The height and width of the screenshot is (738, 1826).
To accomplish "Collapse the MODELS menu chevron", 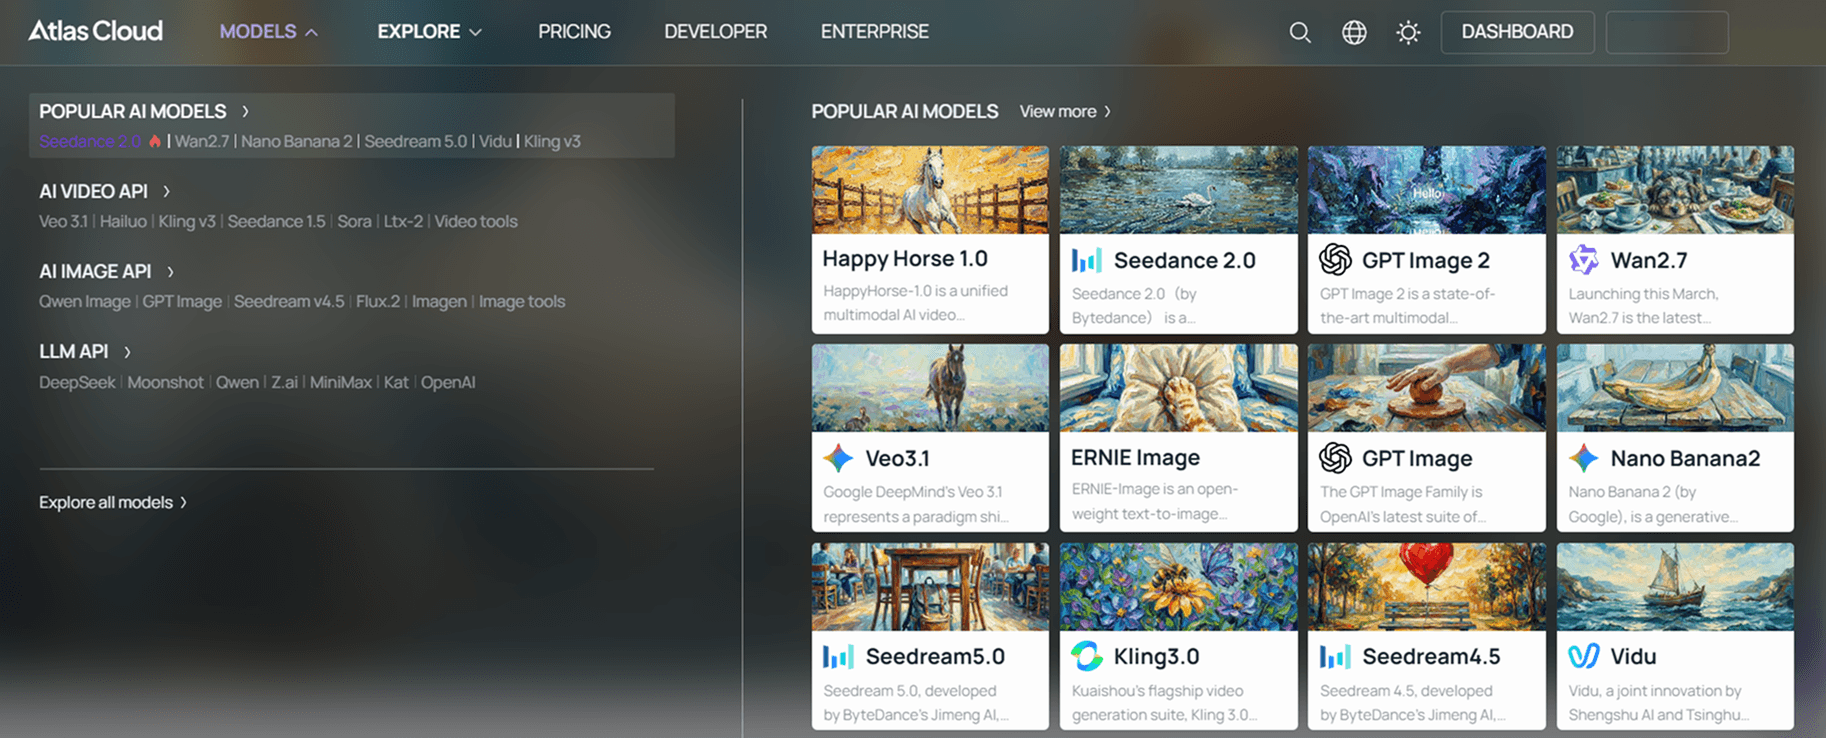I will click(x=312, y=32).
